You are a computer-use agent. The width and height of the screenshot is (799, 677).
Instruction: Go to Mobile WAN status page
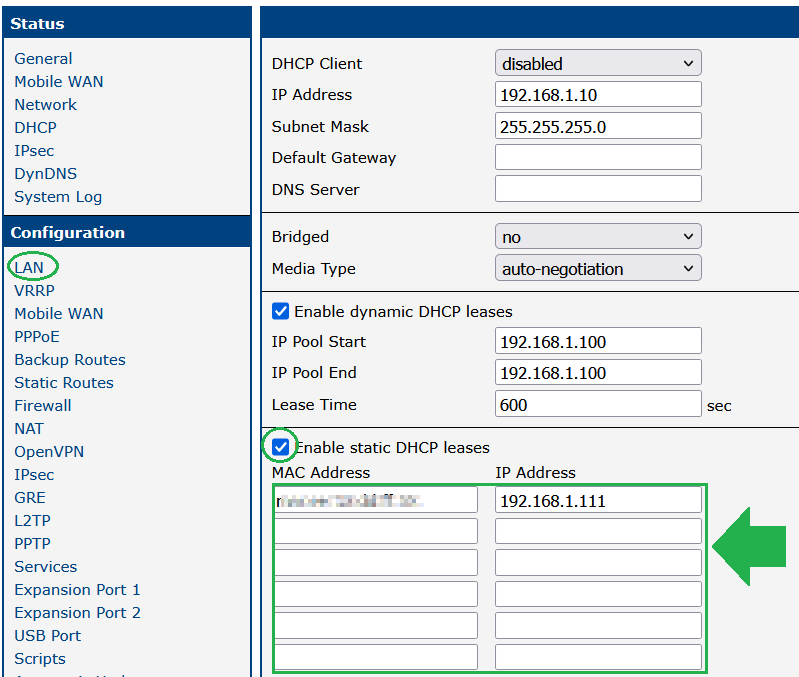(x=58, y=81)
